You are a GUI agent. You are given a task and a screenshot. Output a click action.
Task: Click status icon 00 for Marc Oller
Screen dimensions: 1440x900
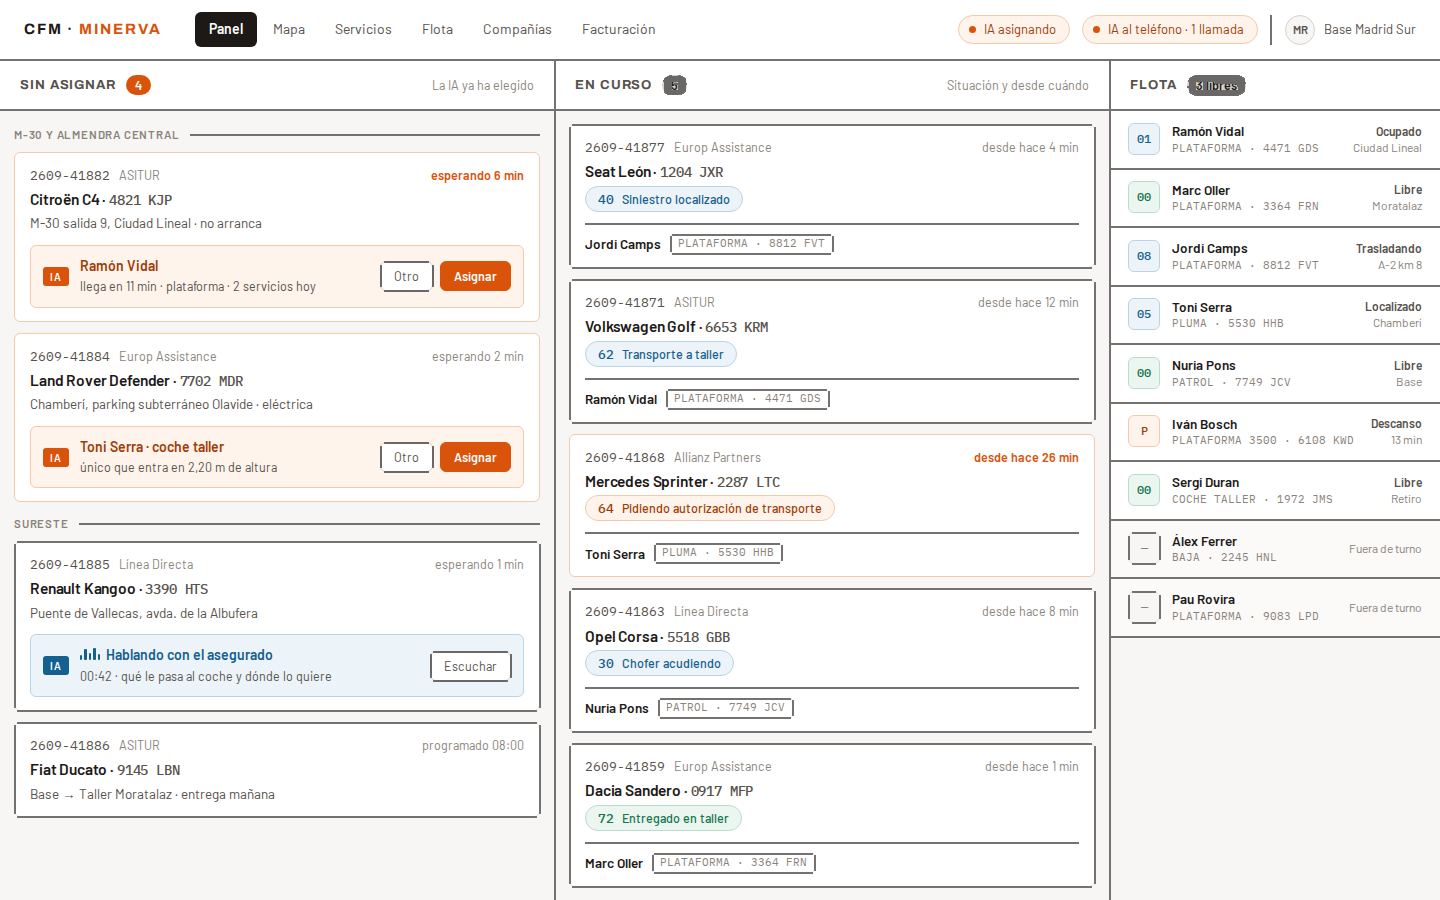pyautogui.click(x=1144, y=197)
